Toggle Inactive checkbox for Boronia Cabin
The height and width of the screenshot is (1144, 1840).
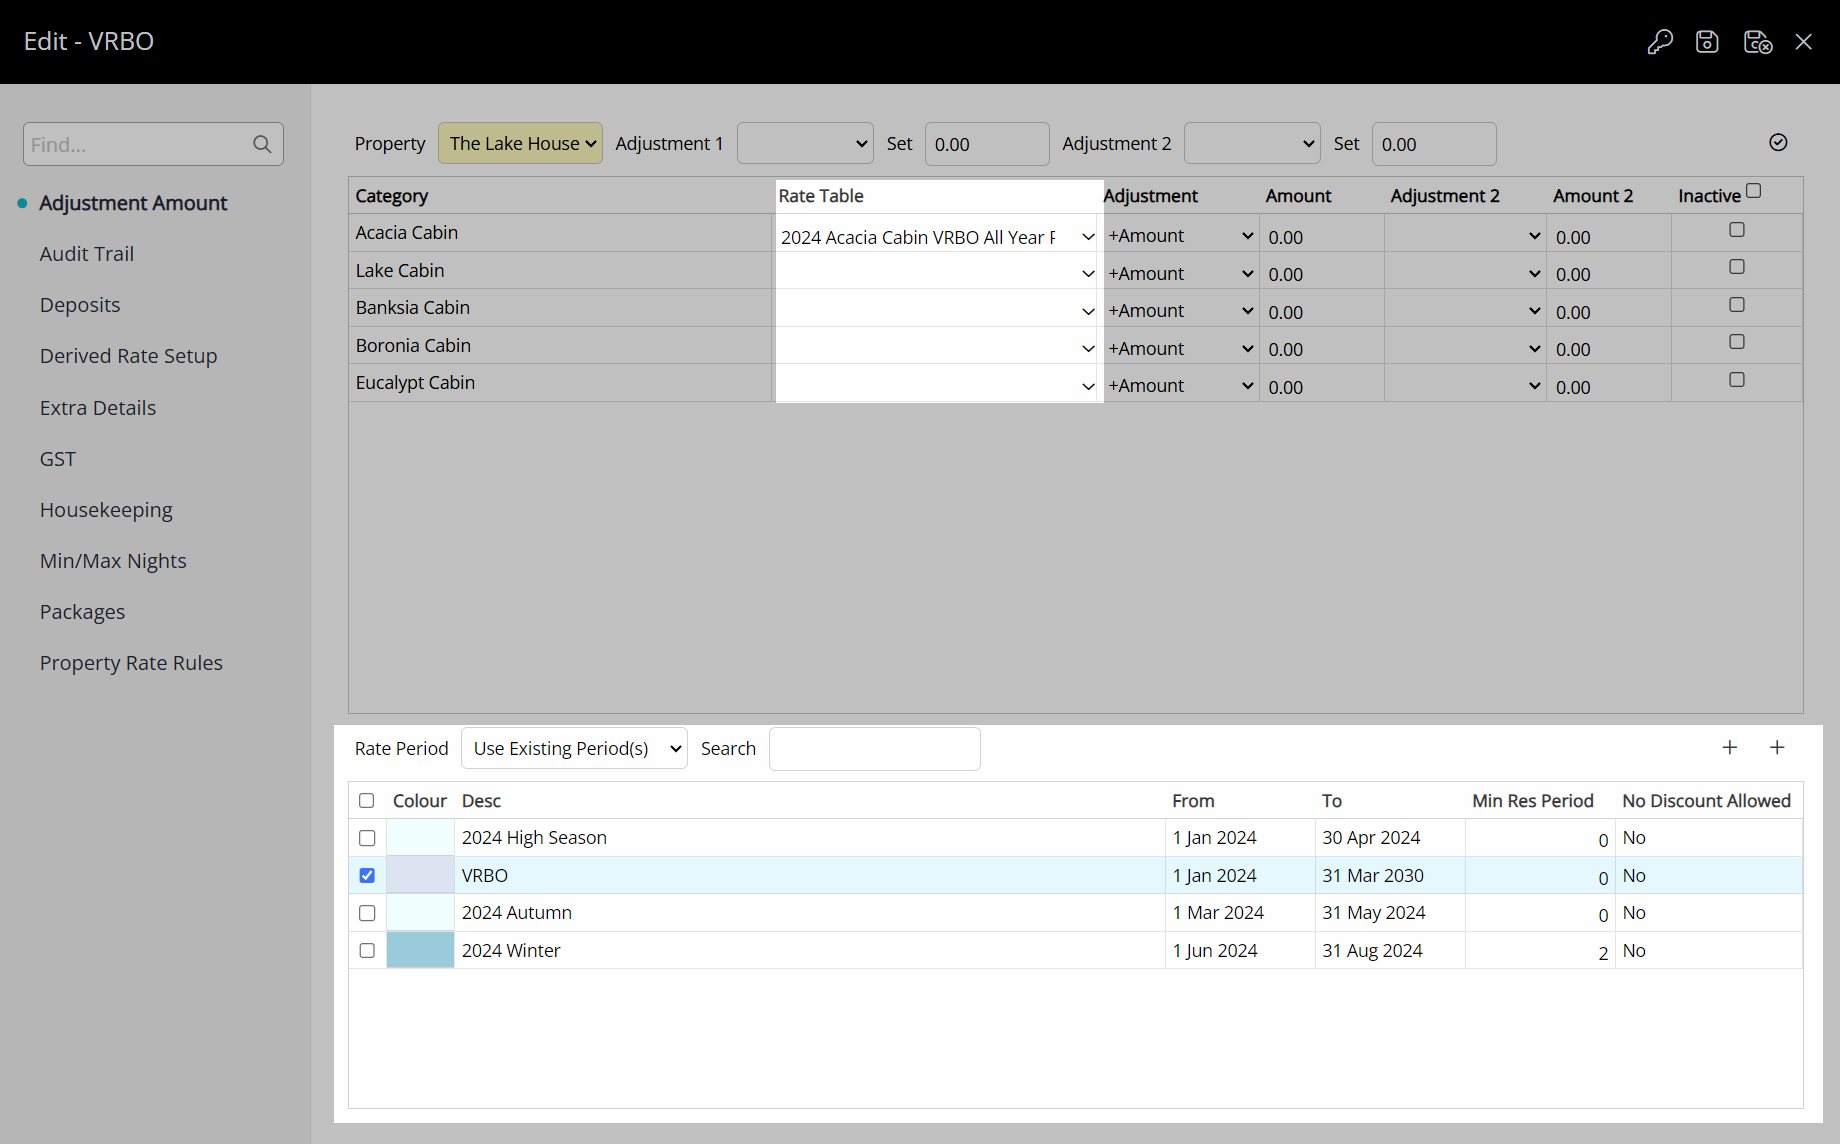coord(1737,342)
